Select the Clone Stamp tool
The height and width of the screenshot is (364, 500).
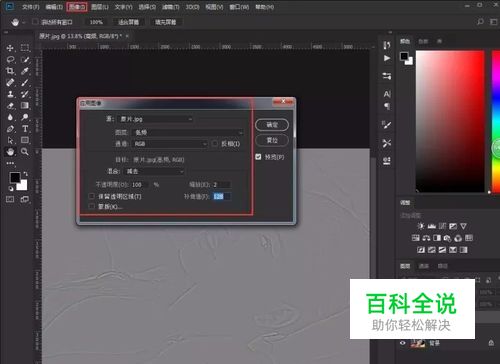pos(10,94)
